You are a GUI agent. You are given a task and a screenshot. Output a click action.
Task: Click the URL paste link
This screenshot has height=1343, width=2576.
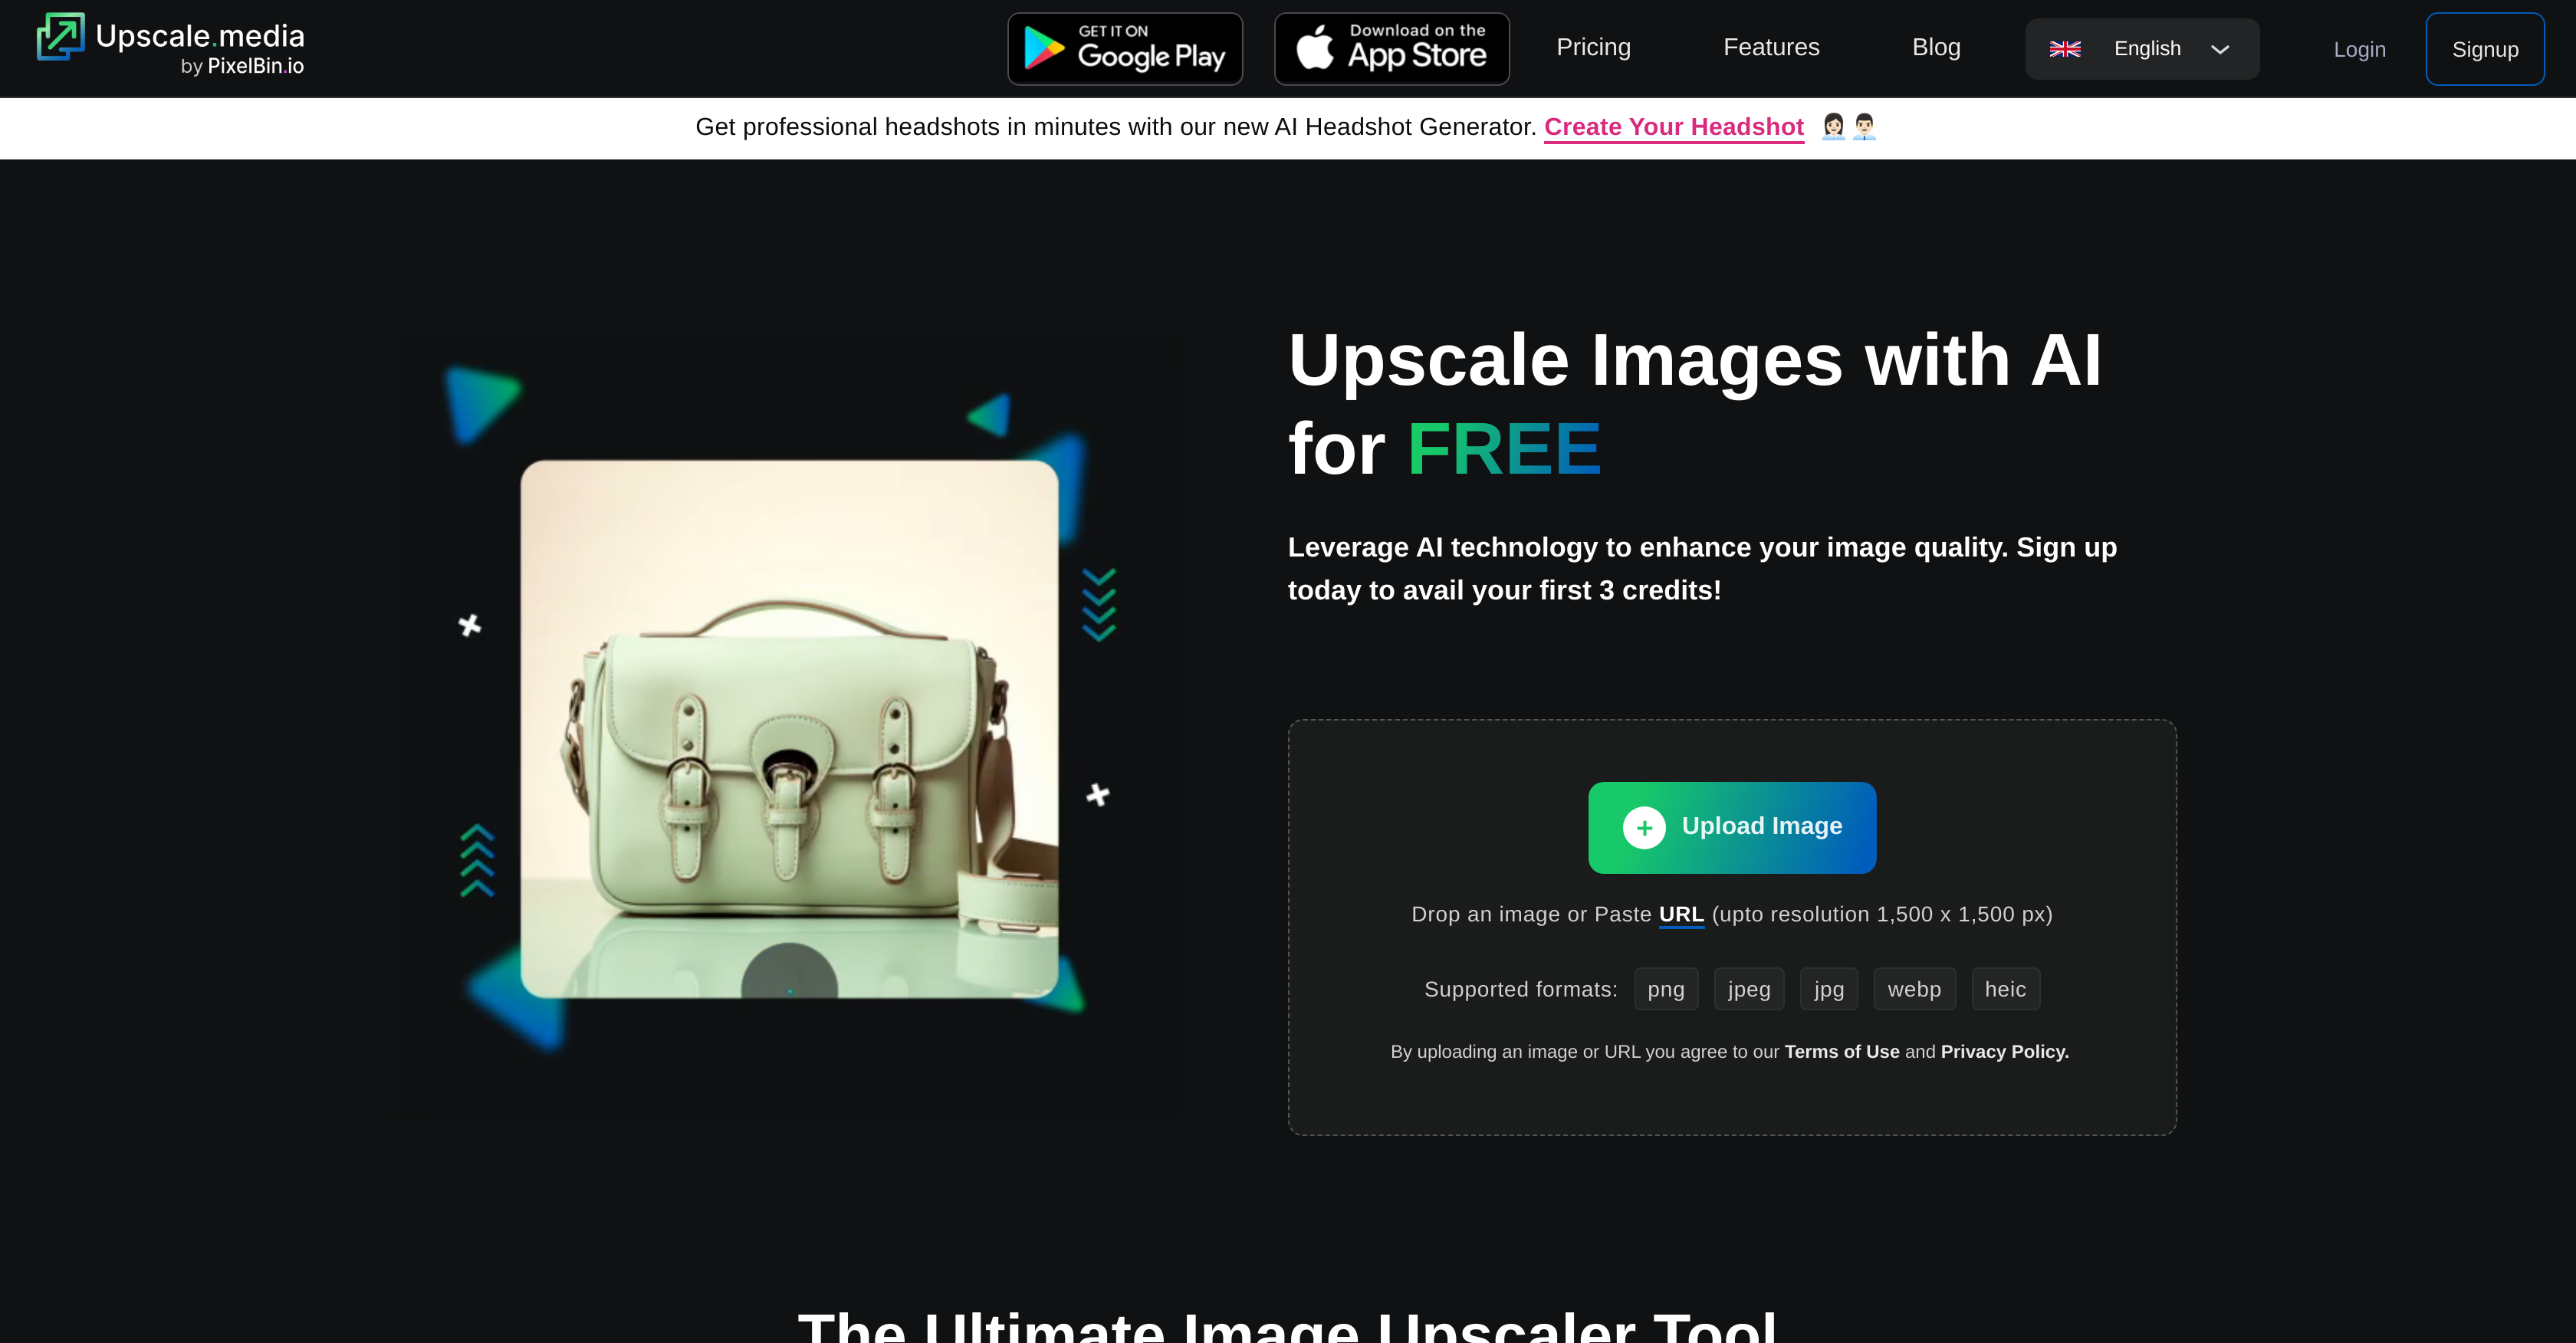pos(1681,913)
